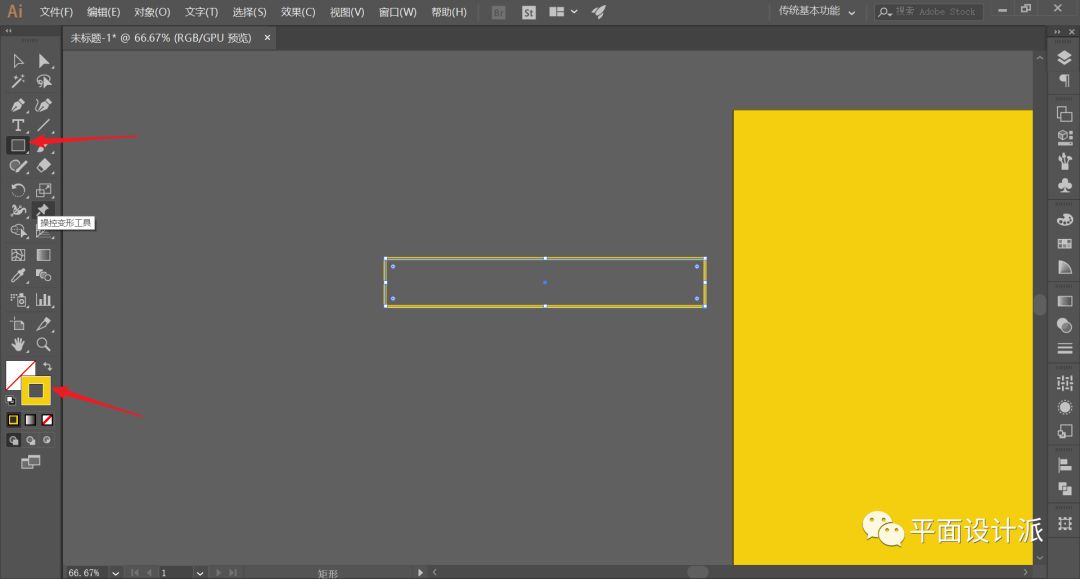Click the yellow stroke color swatch
The image size is (1080, 579).
pyautogui.click(x=36, y=390)
